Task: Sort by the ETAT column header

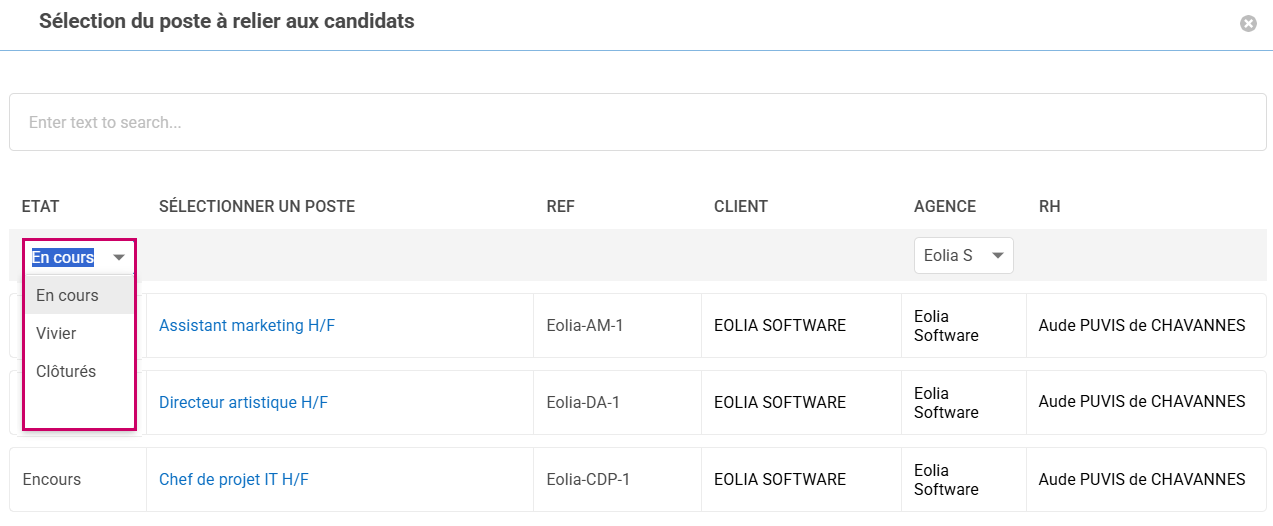Action: pyautogui.click(x=41, y=207)
